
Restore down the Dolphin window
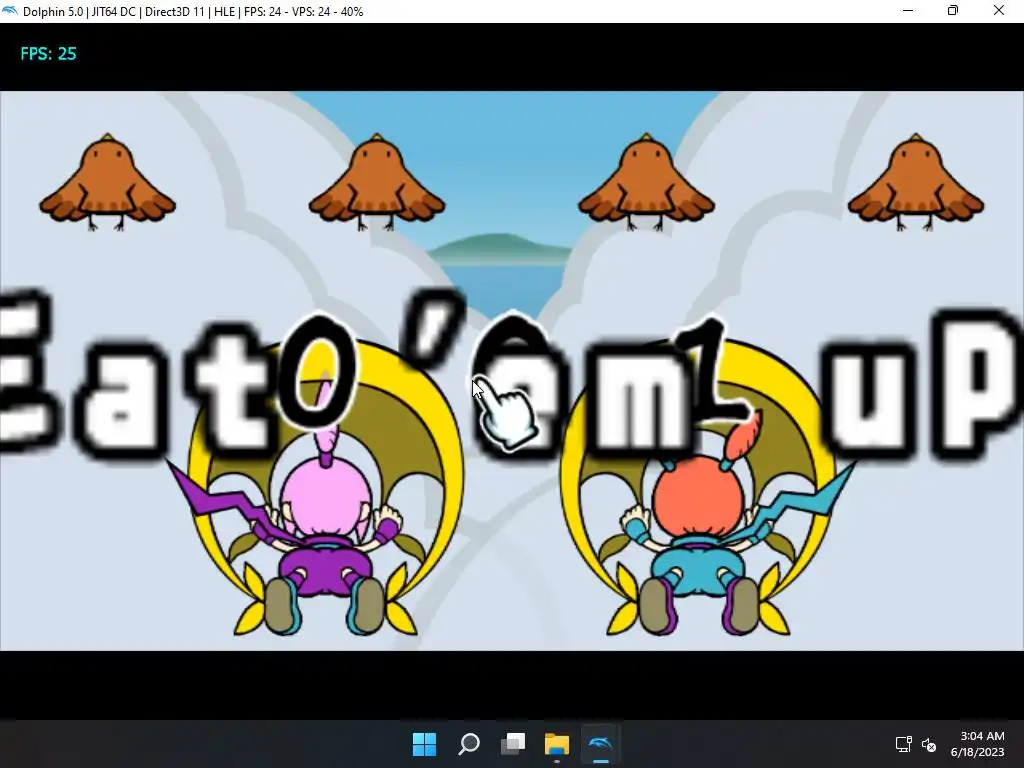(x=953, y=11)
